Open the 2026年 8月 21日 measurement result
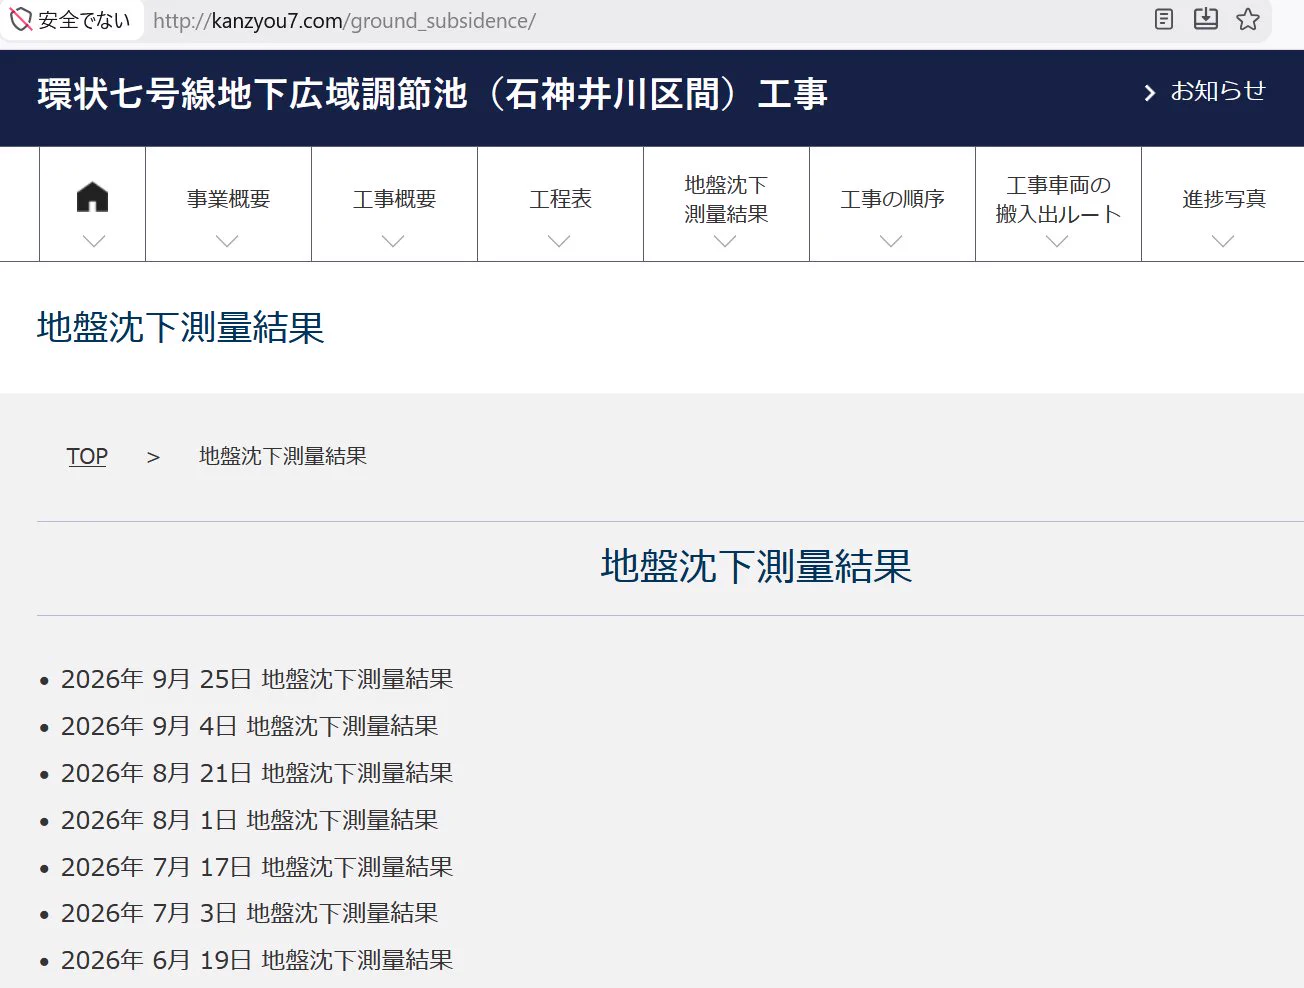1304x988 pixels. [257, 773]
